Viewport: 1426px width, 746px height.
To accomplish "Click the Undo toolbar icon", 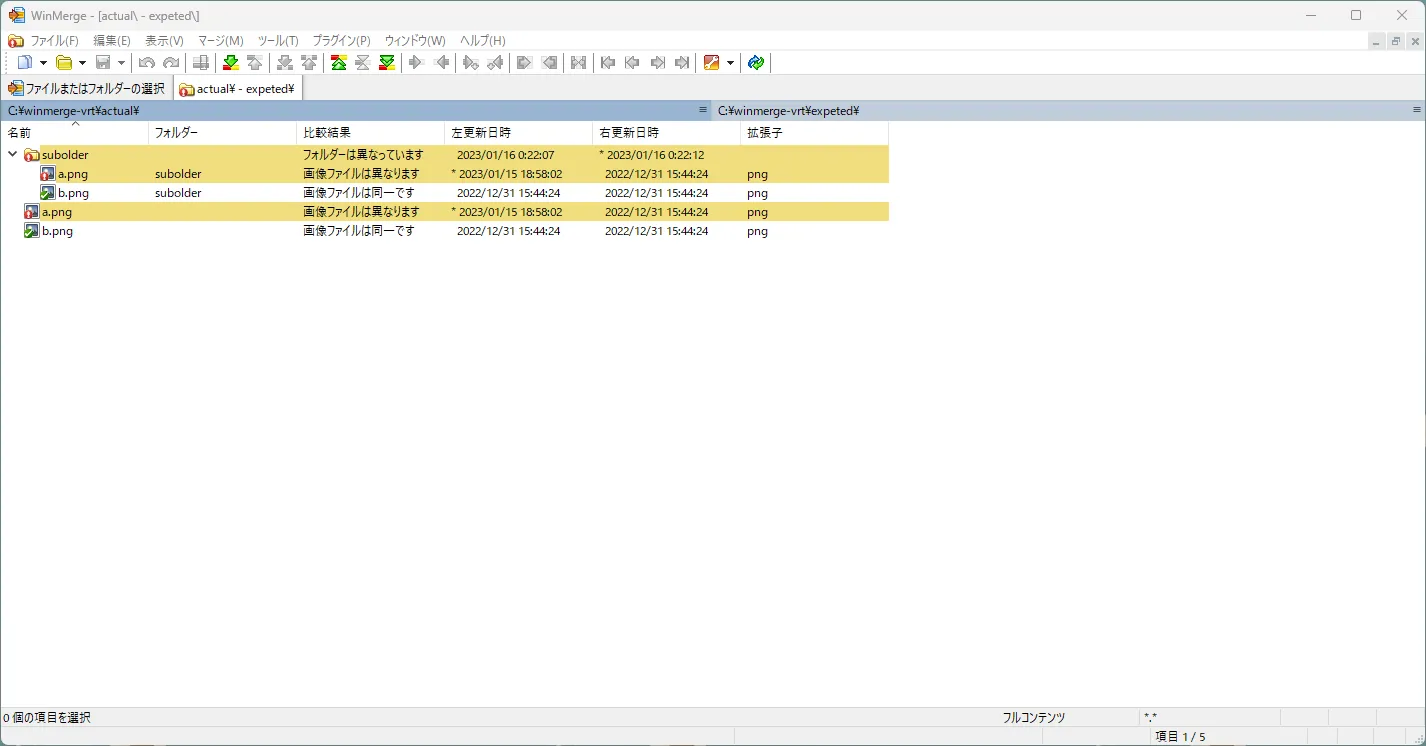I will pos(146,62).
